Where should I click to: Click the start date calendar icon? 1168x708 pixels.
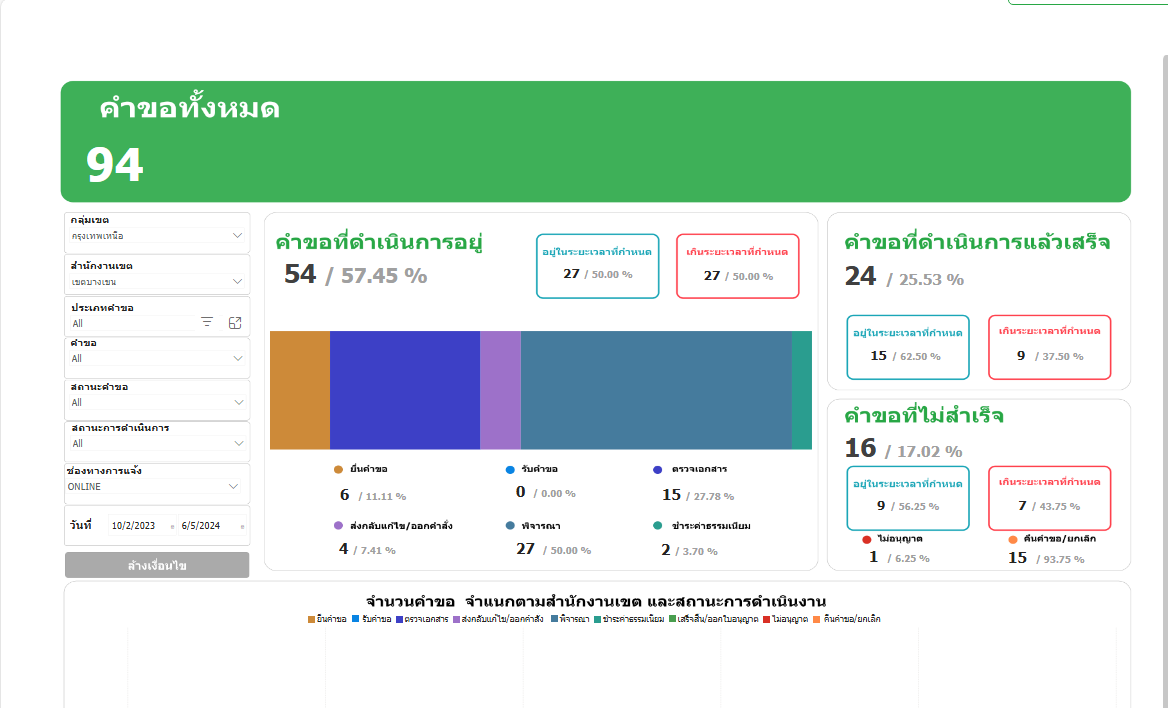[173, 526]
